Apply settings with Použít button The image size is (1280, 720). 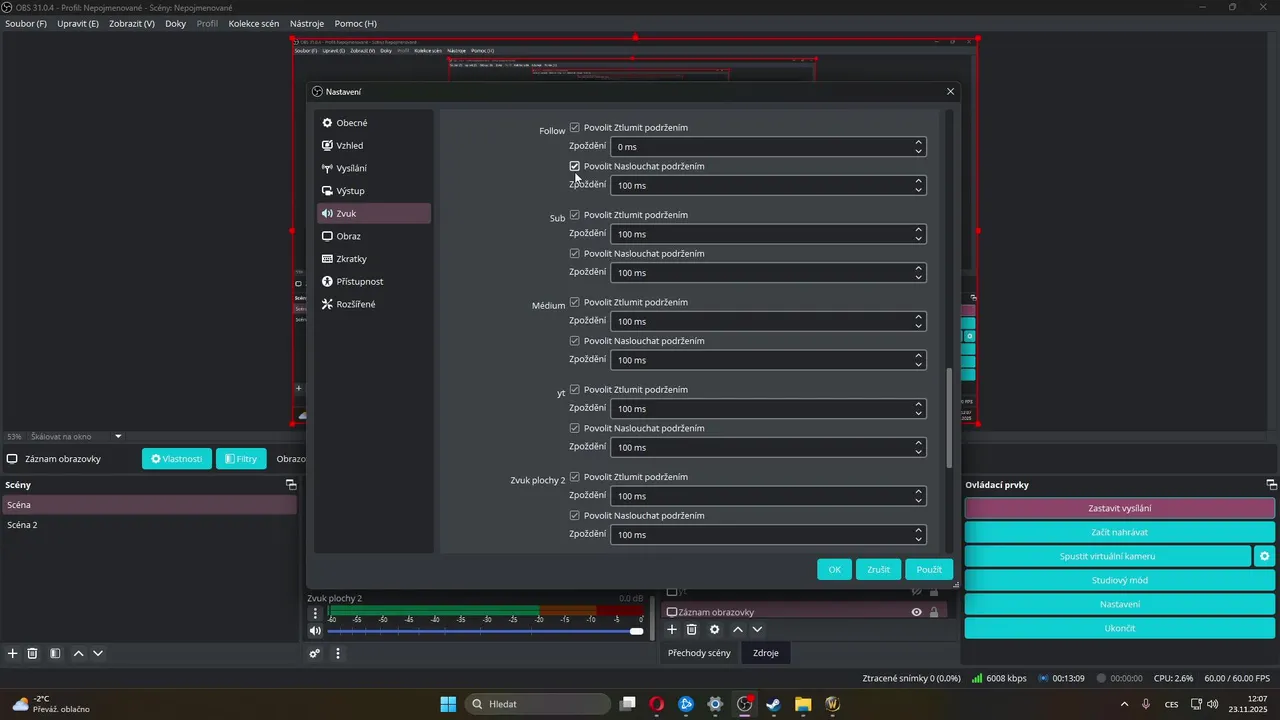[x=929, y=569]
